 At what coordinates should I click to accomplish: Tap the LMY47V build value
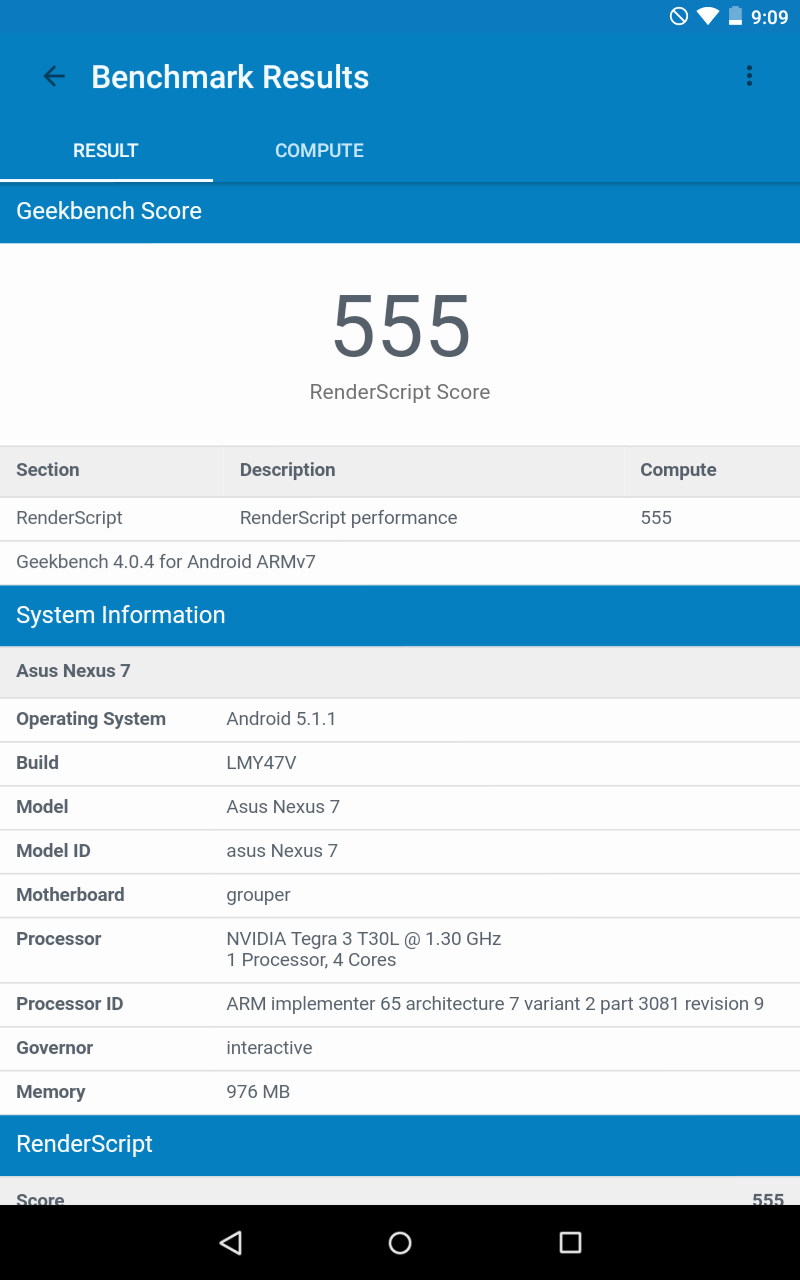pyautogui.click(x=262, y=763)
